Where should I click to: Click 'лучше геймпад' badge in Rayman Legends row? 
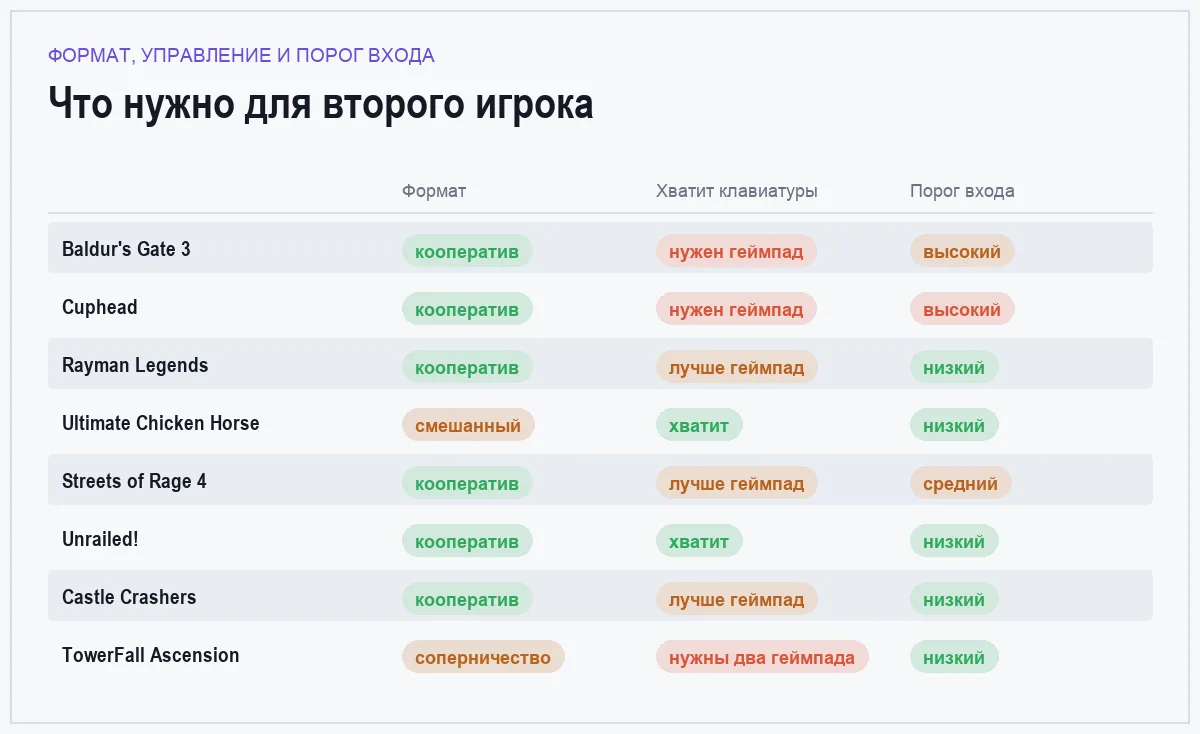point(737,367)
